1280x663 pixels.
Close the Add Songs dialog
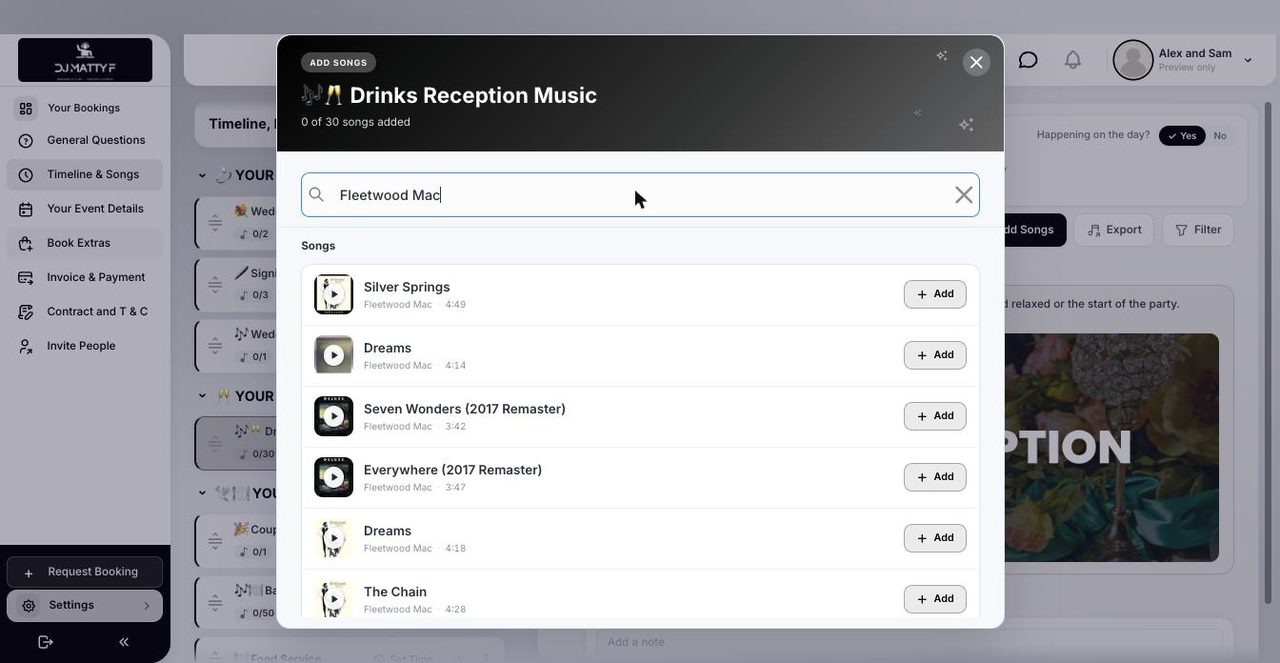pyautogui.click(x=976, y=62)
